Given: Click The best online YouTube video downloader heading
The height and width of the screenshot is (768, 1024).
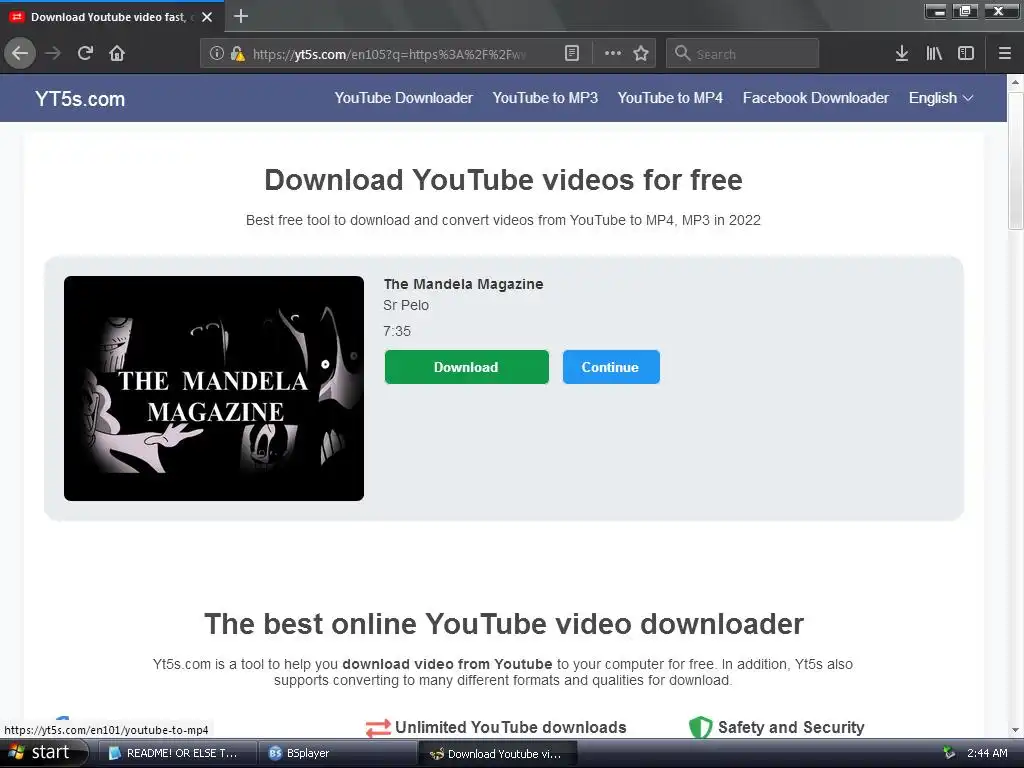Looking at the screenshot, I should [x=504, y=624].
